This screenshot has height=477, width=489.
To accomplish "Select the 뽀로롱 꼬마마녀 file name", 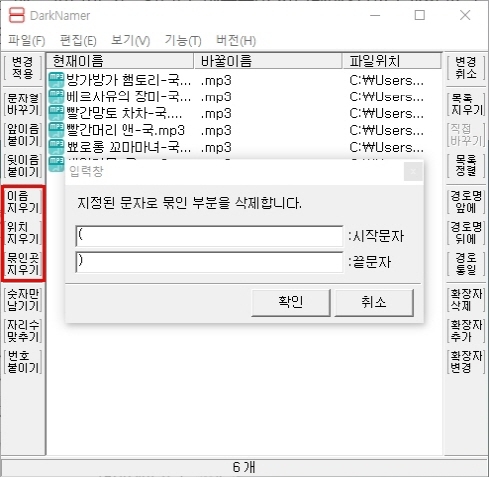I will (129, 147).
